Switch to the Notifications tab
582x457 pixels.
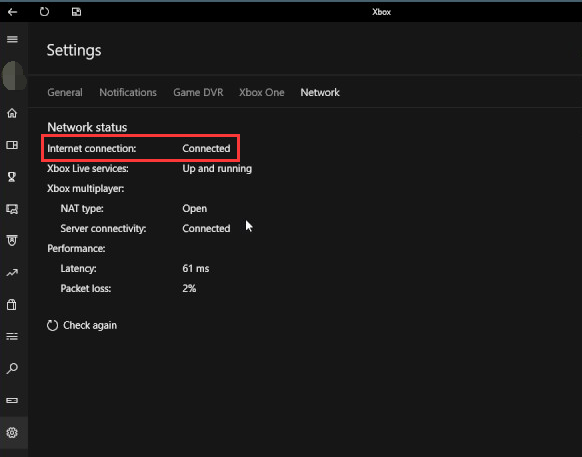pos(128,92)
